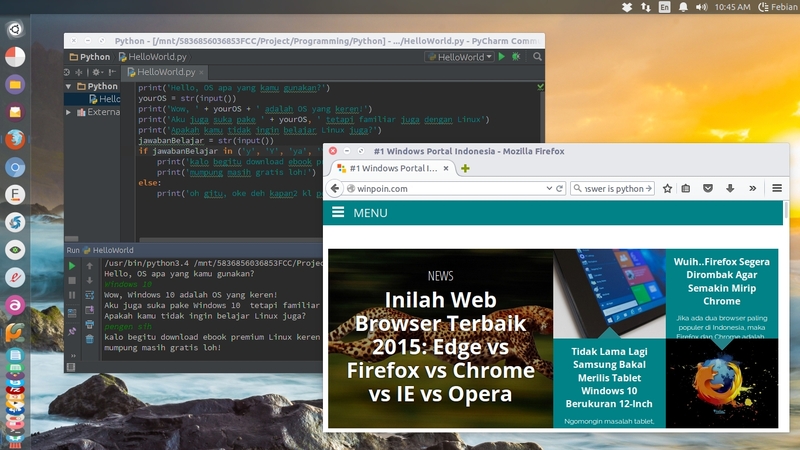Screen dimensions: 800x450
Task: Click the code line 'yourOS = str(input())'
Action: click(x=187, y=98)
